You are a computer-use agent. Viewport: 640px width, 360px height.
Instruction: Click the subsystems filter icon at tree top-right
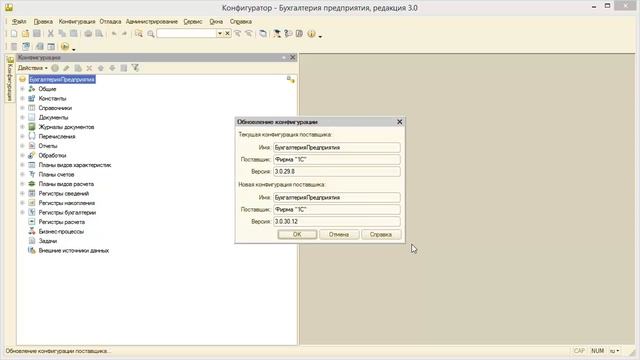click(291, 80)
